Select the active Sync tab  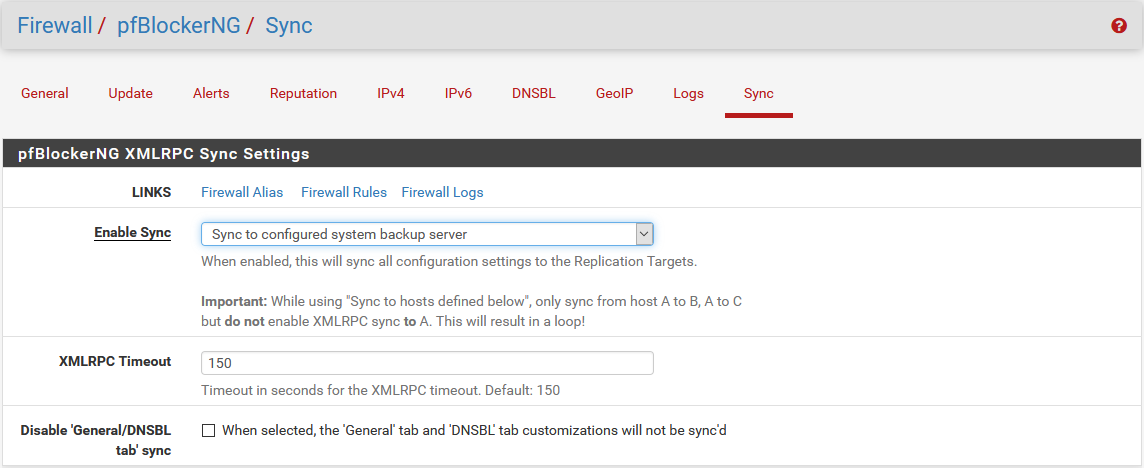pos(759,93)
